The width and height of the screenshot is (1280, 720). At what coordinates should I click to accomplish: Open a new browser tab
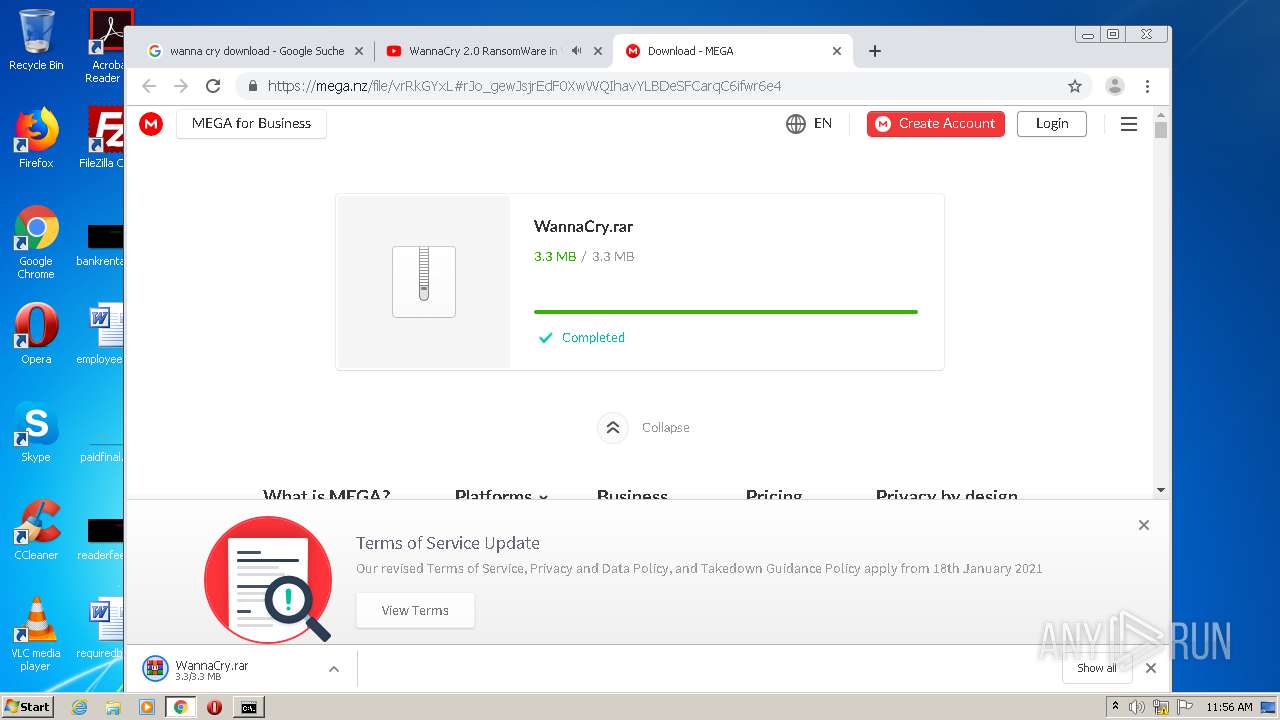pyautogui.click(x=875, y=51)
